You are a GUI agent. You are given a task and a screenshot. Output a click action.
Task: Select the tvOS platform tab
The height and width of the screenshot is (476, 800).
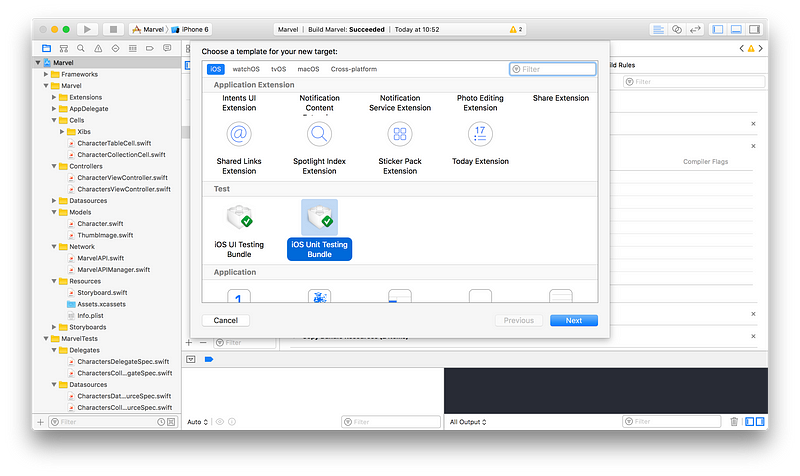tap(279, 69)
